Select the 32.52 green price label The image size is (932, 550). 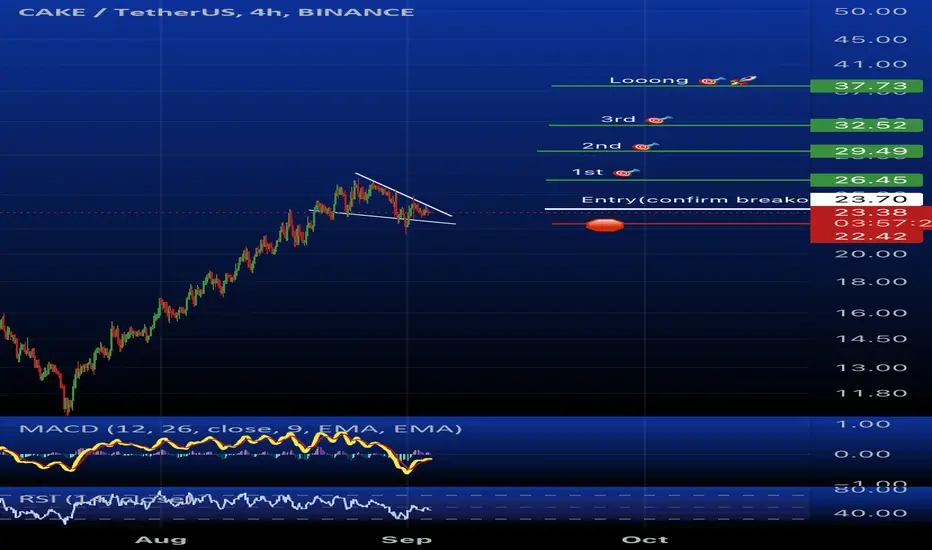(x=867, y=125)
